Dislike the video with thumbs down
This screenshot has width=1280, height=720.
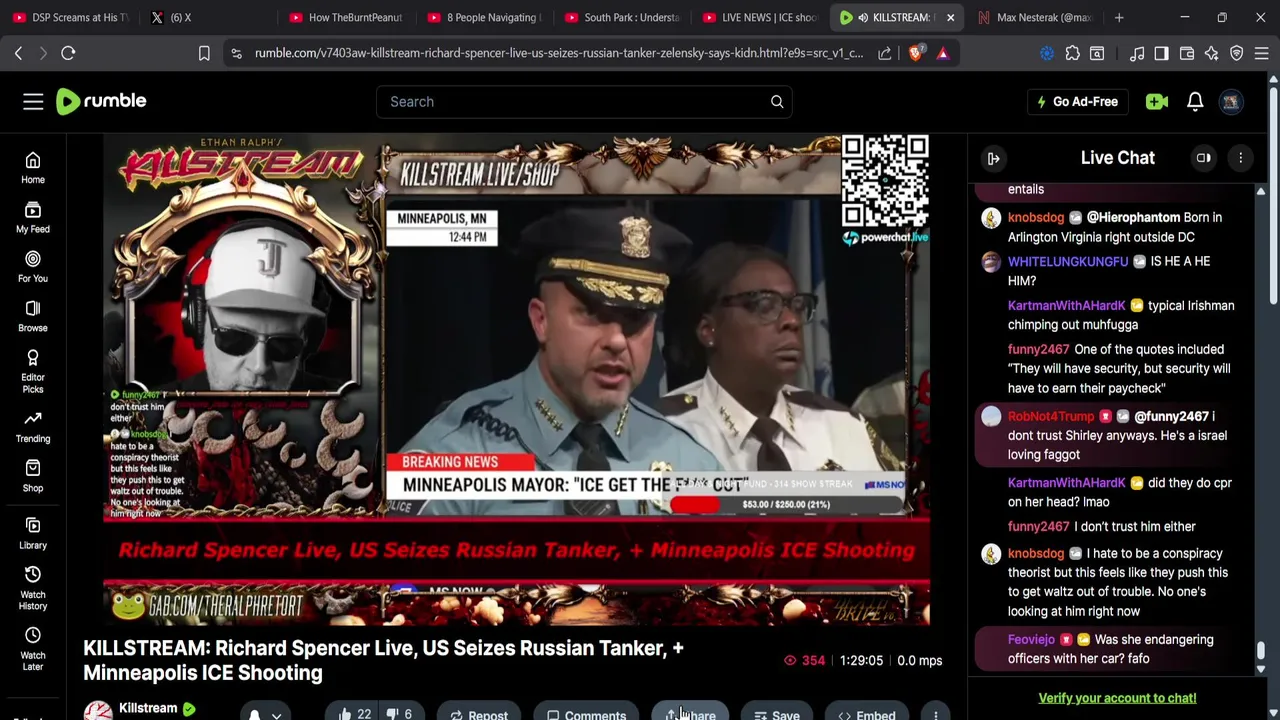pyautogui.click(x=401, y=714)
